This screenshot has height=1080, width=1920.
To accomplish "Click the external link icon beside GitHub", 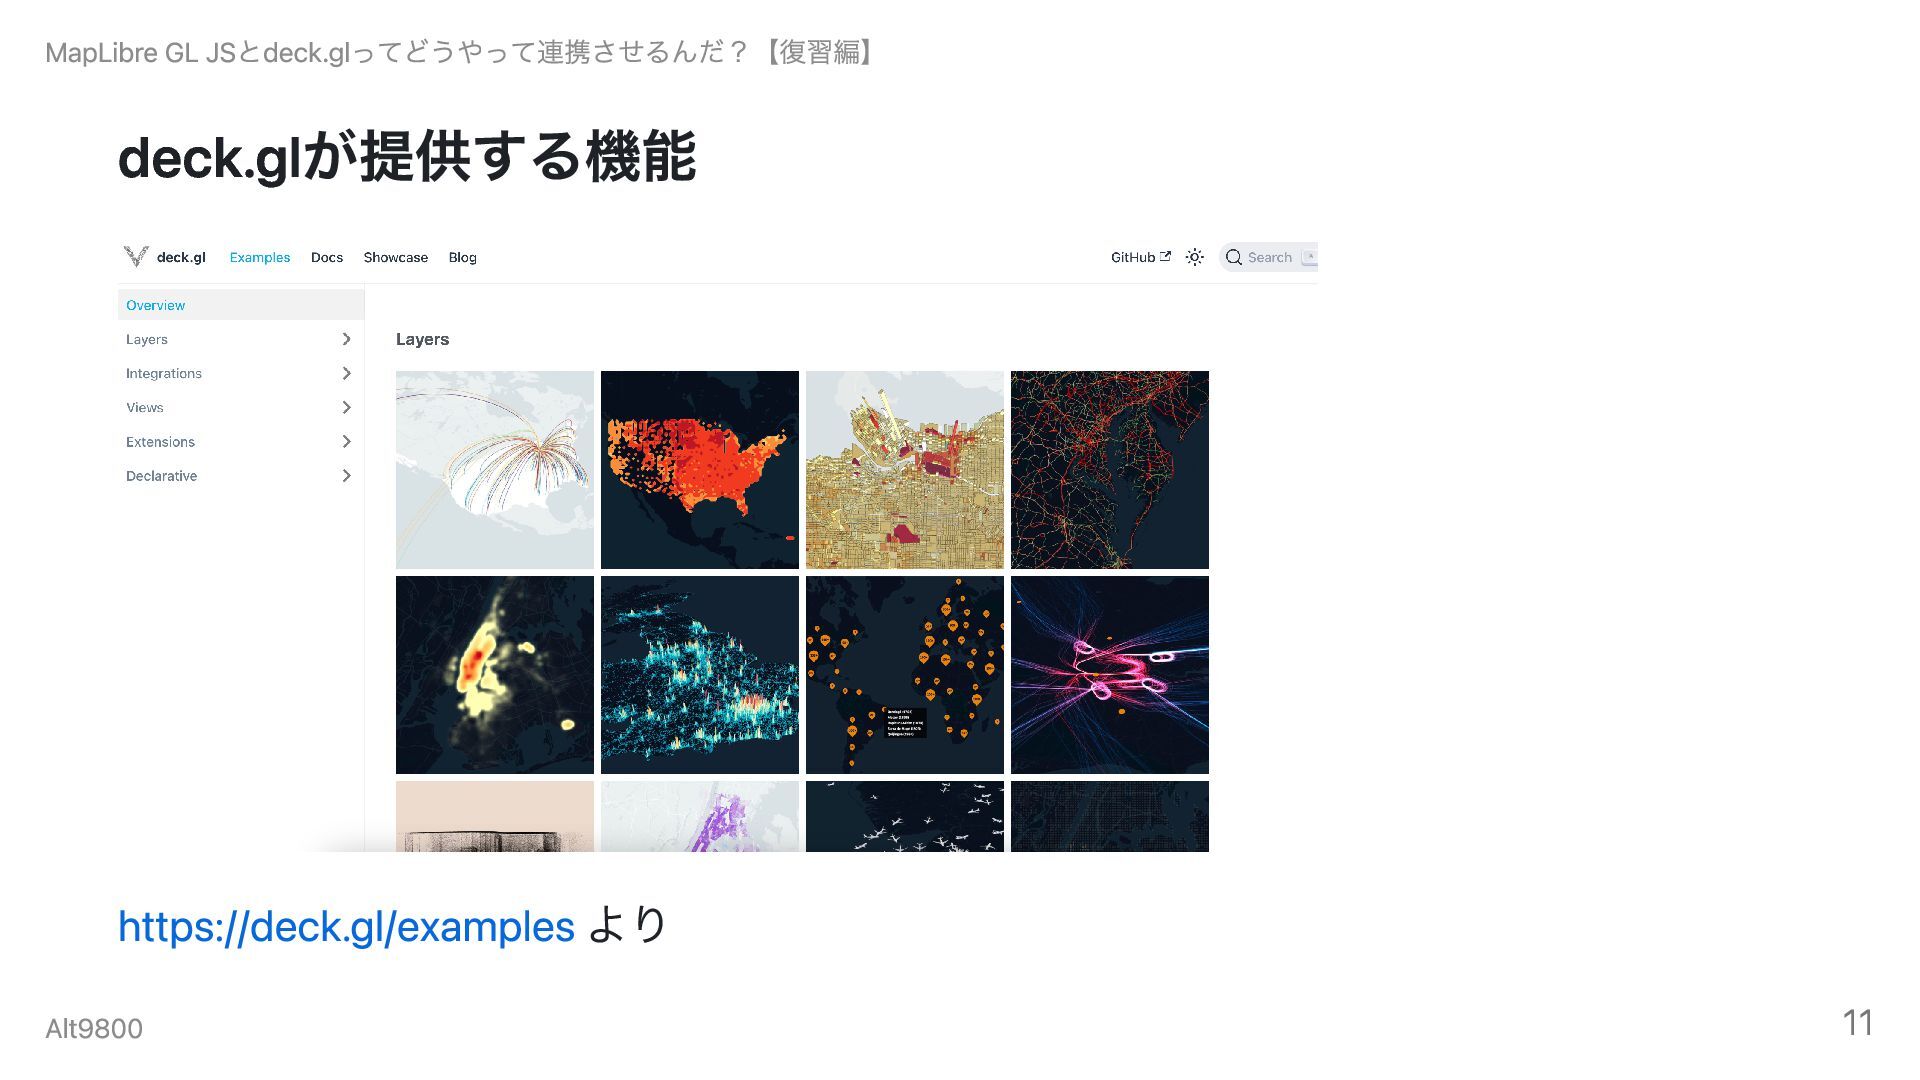I will coord(1165,256).
